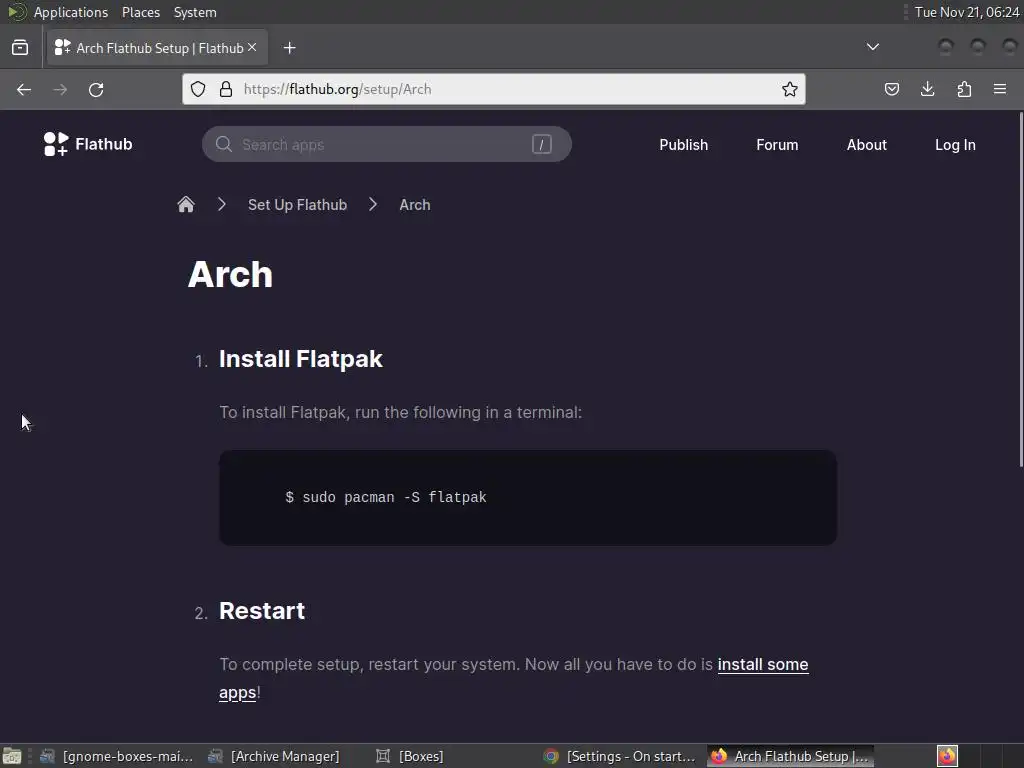Click the site security padlock icon
The image size is (1024, 768).
pyautogui.click(x=226, y=89)
